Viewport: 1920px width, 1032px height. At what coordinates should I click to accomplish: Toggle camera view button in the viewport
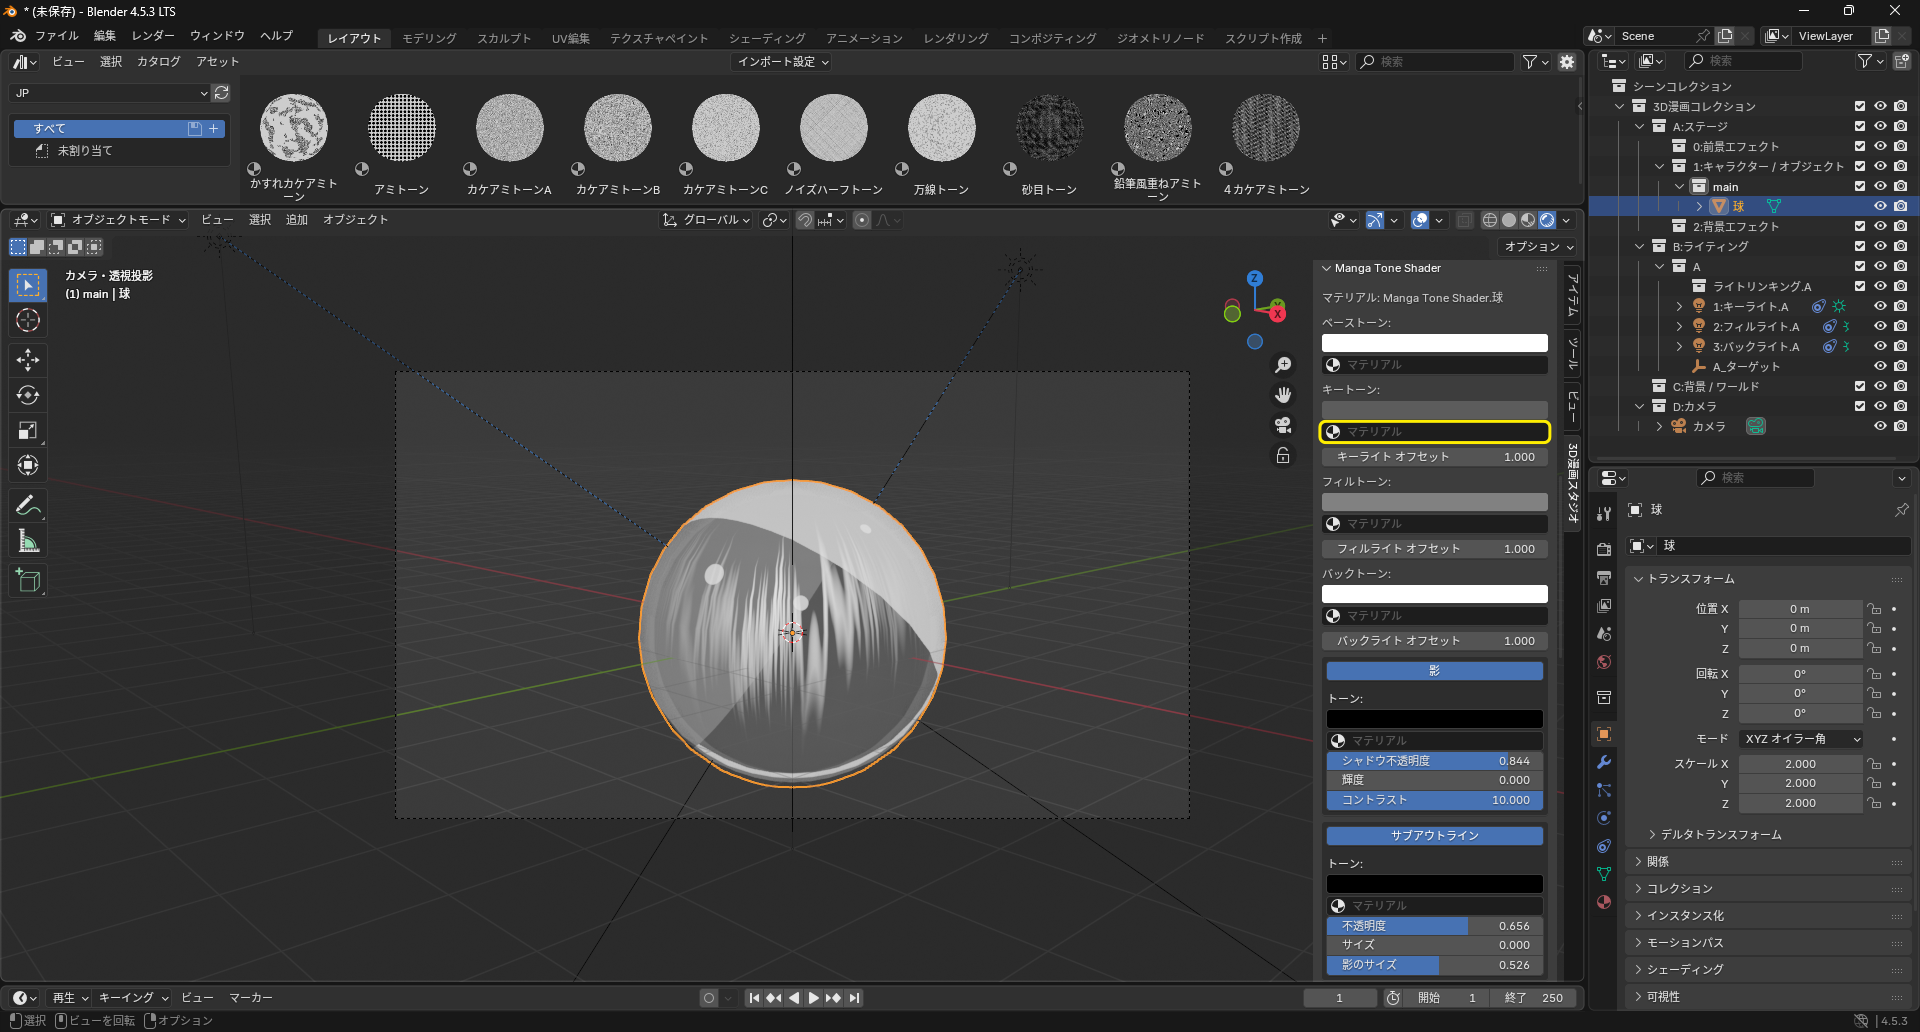(1283, 425)
